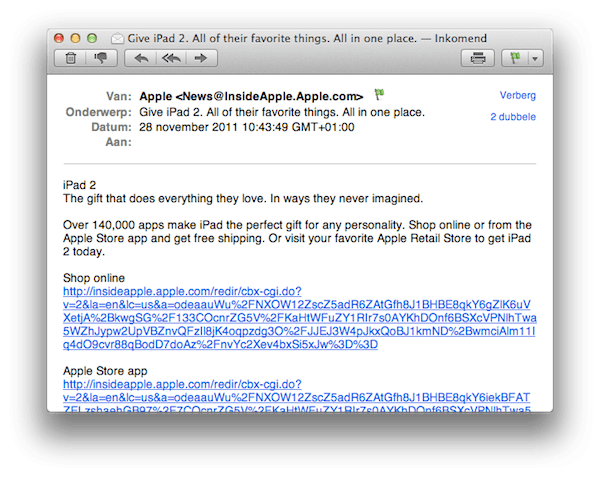
Task: Click the Onderwerp: header label
Action: pos(98,112)
